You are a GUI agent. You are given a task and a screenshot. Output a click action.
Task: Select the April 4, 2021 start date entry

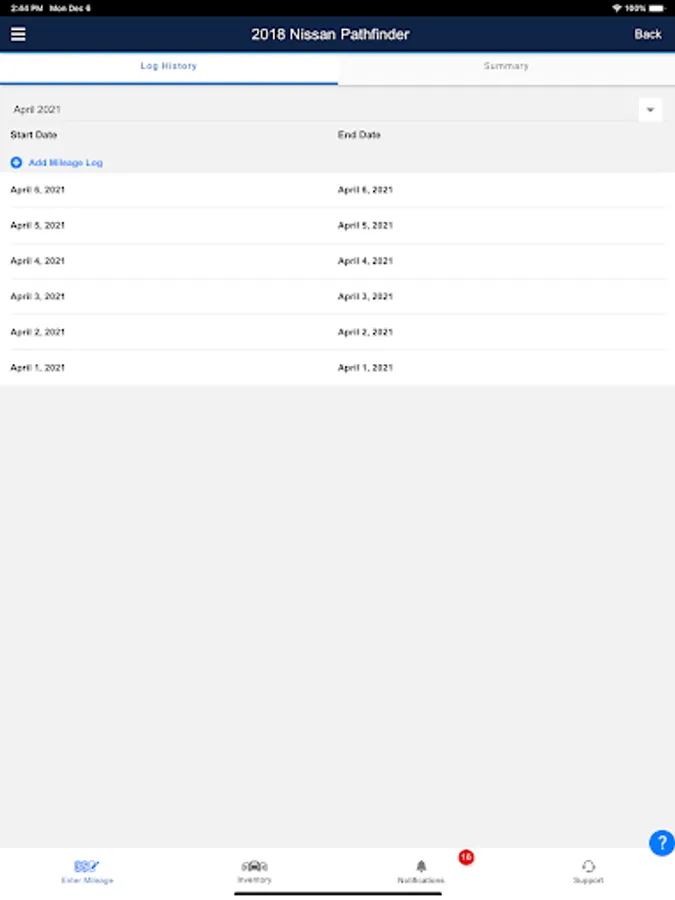[x=37, y=261]
